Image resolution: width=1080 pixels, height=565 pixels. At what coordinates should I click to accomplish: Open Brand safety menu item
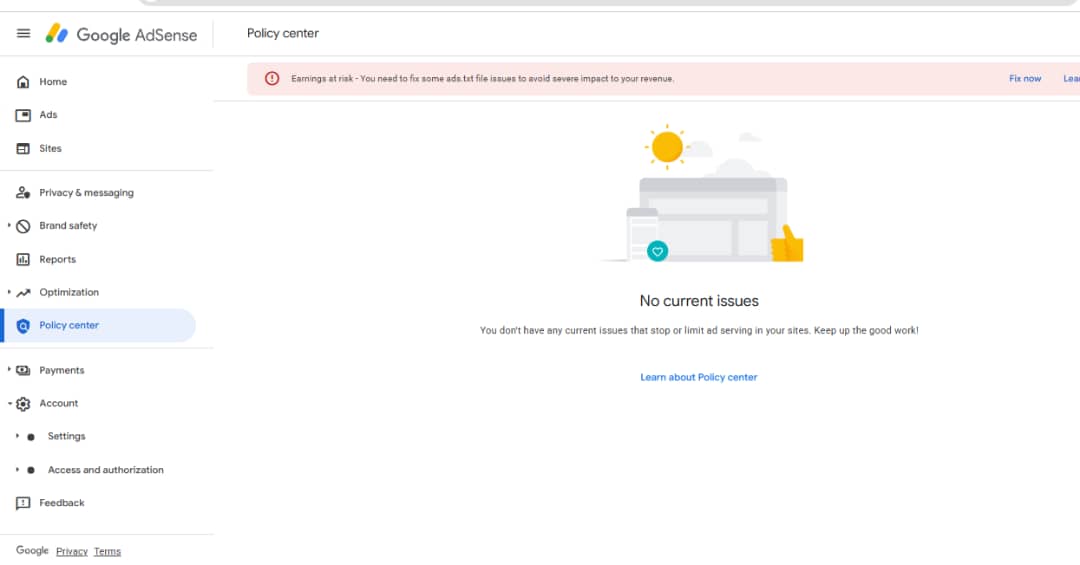(x=68, y=226)
